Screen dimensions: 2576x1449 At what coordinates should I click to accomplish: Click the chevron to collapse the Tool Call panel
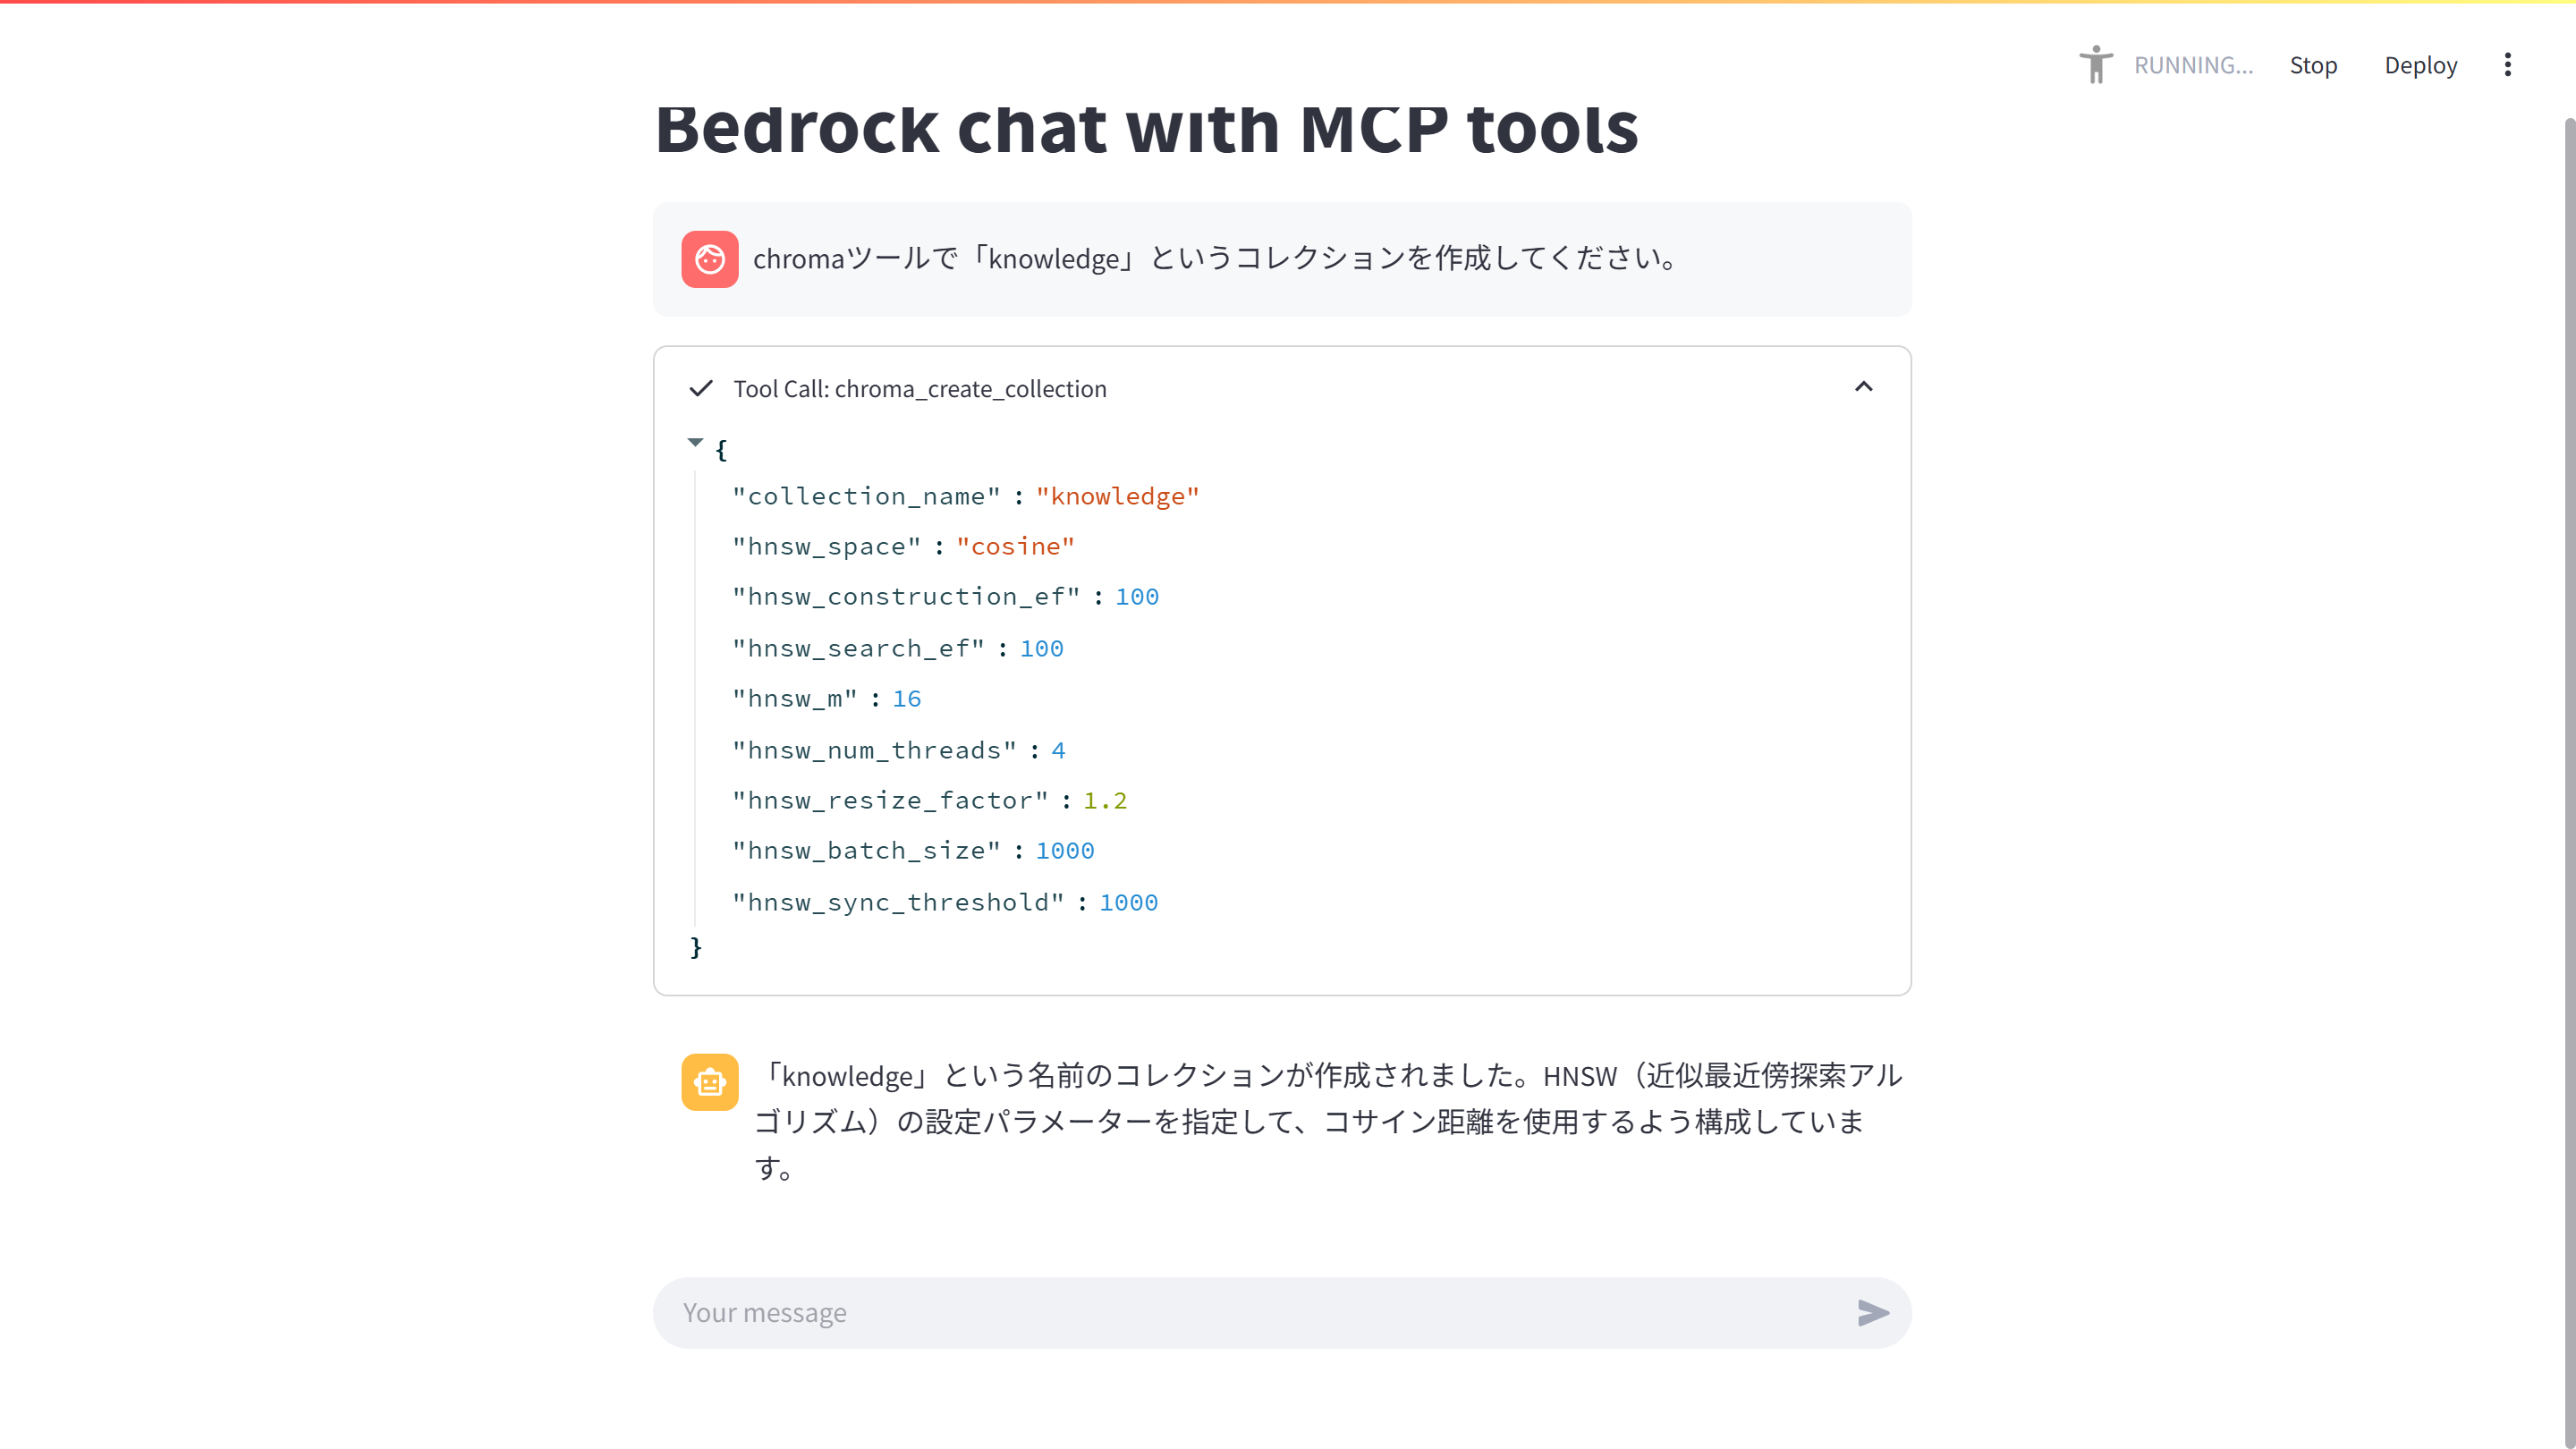pyautogui.click(x=1863, y=386)
